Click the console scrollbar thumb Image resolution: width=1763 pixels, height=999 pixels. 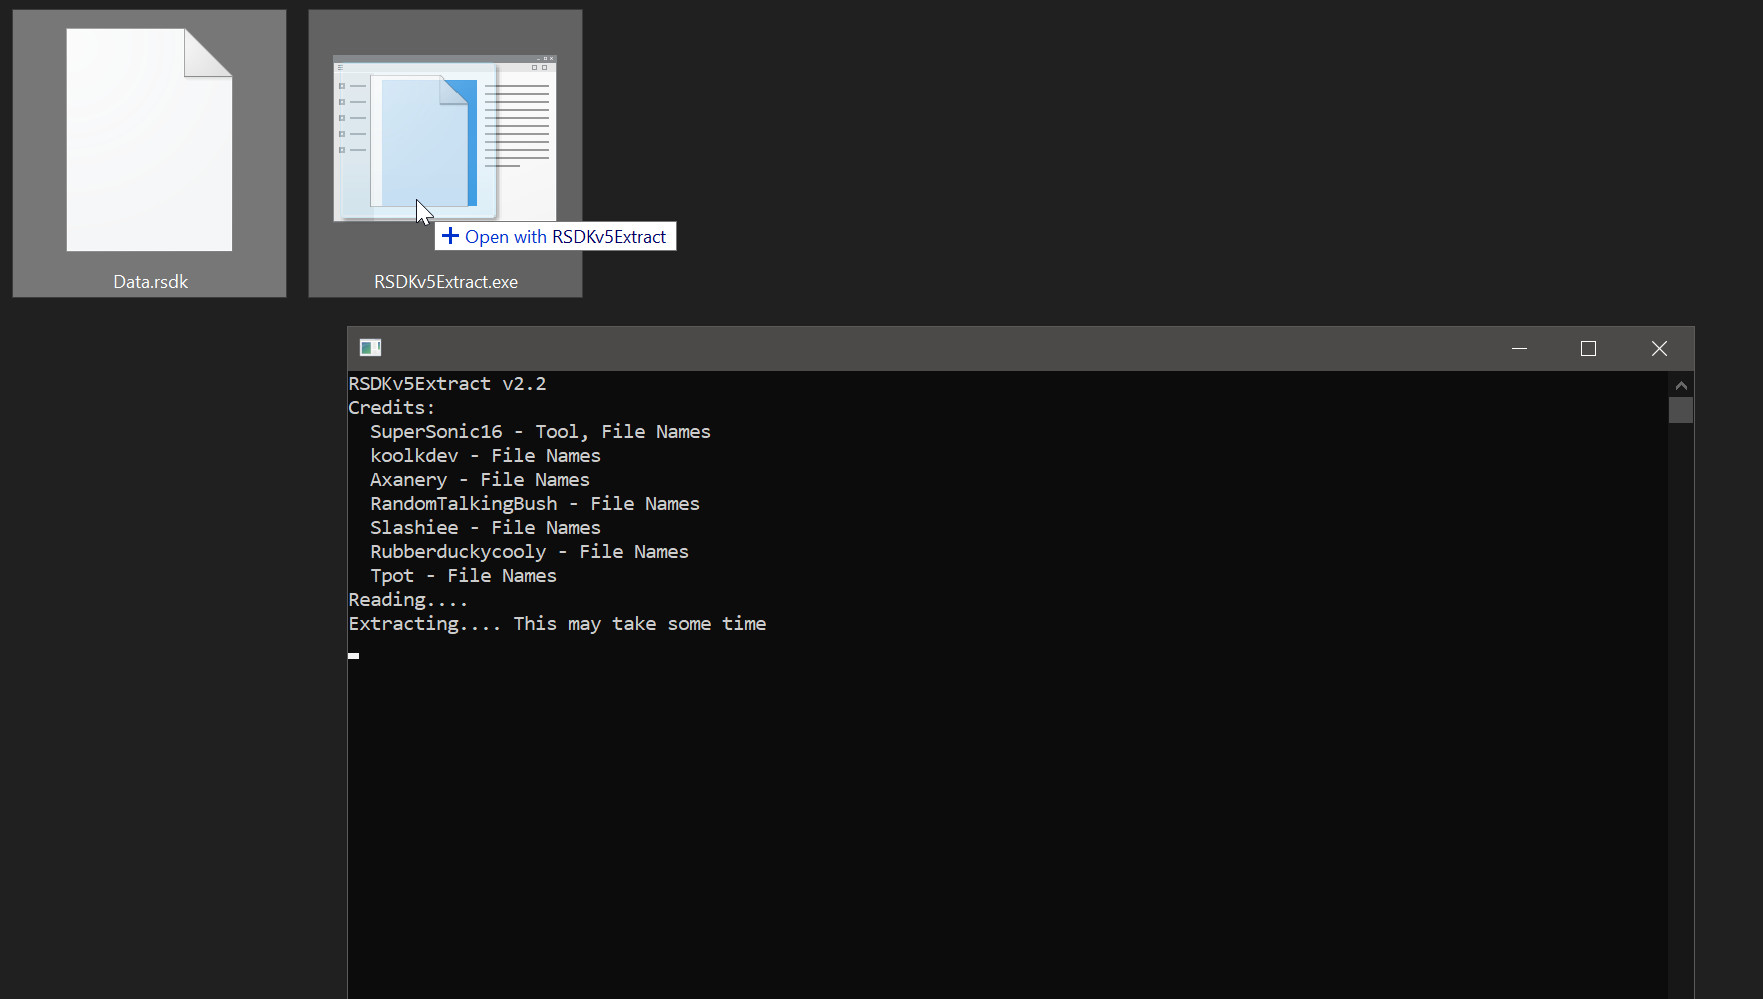point(1681,410)
